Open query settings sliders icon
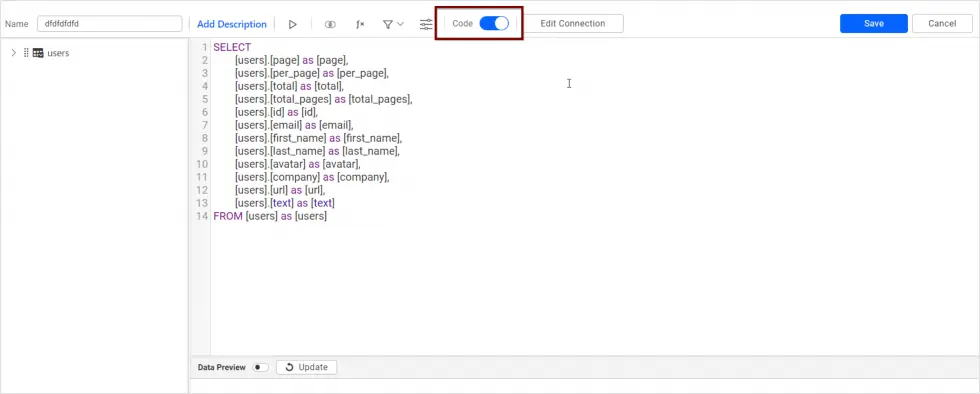The height and width of the screenshot is (394, 980). [426, 24]
